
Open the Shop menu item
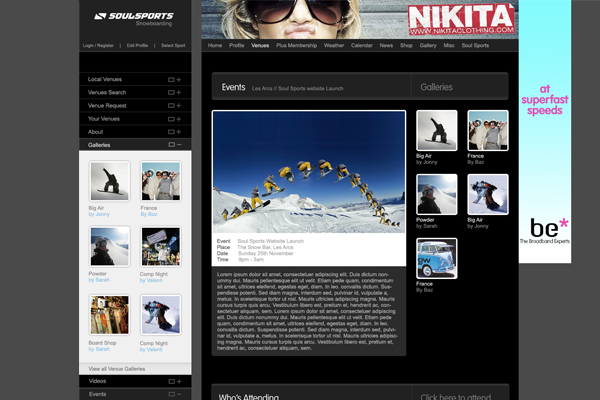click(406, 46)
